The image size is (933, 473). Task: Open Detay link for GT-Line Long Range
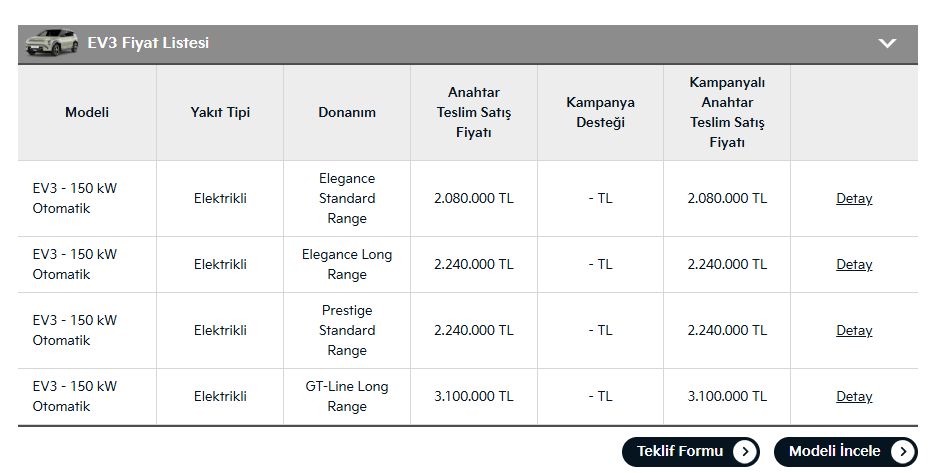click(854, 396)
